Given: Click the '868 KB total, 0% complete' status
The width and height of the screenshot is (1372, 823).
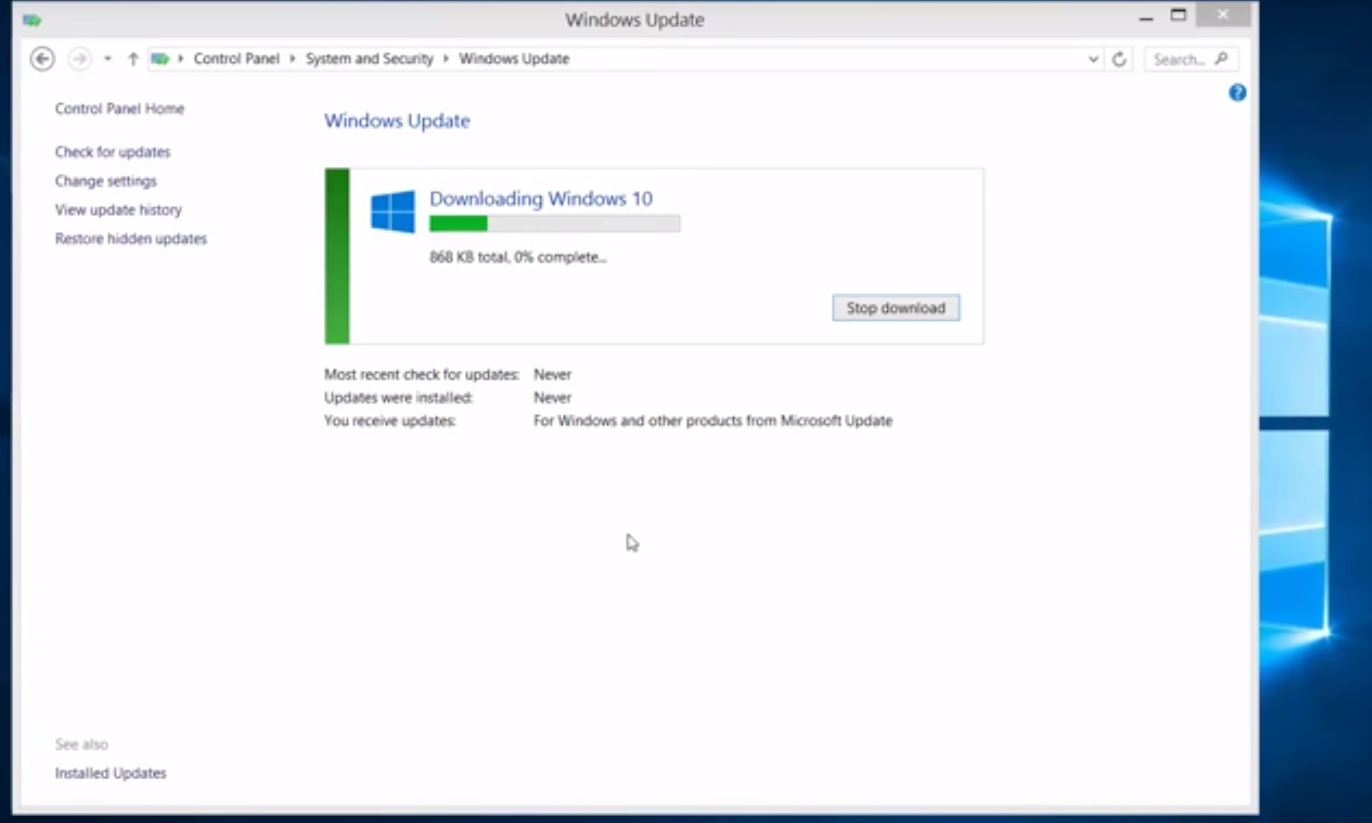Looking at the screenshot, I should 518,257.
